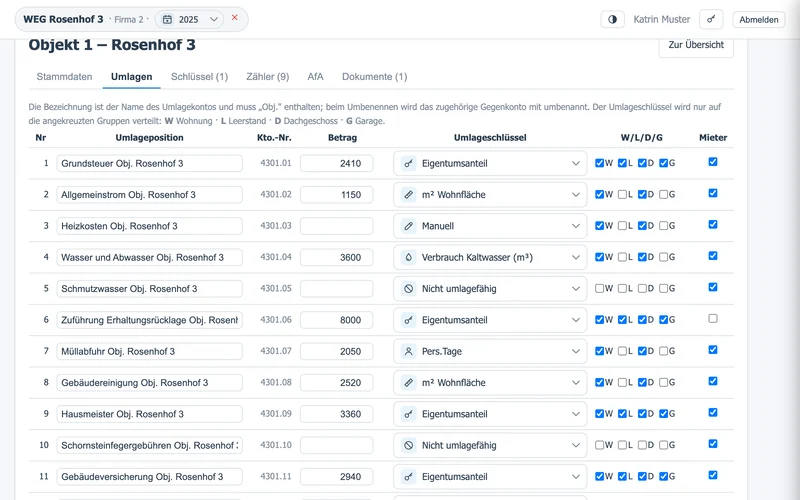
Task: Click the prohibited icon in Schmutzwasser row
Action: [x=408, y=289]
